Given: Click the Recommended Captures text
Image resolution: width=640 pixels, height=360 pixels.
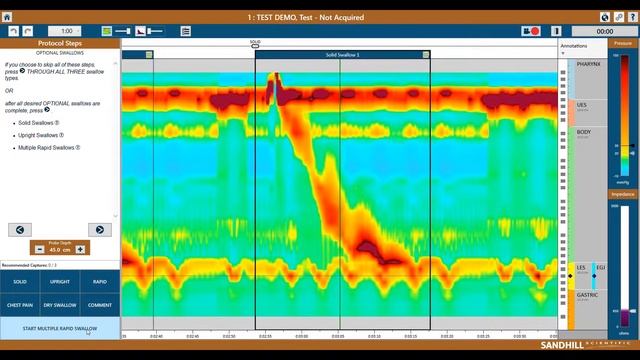Looking at the screenshot, I should [x=29, y=265].
